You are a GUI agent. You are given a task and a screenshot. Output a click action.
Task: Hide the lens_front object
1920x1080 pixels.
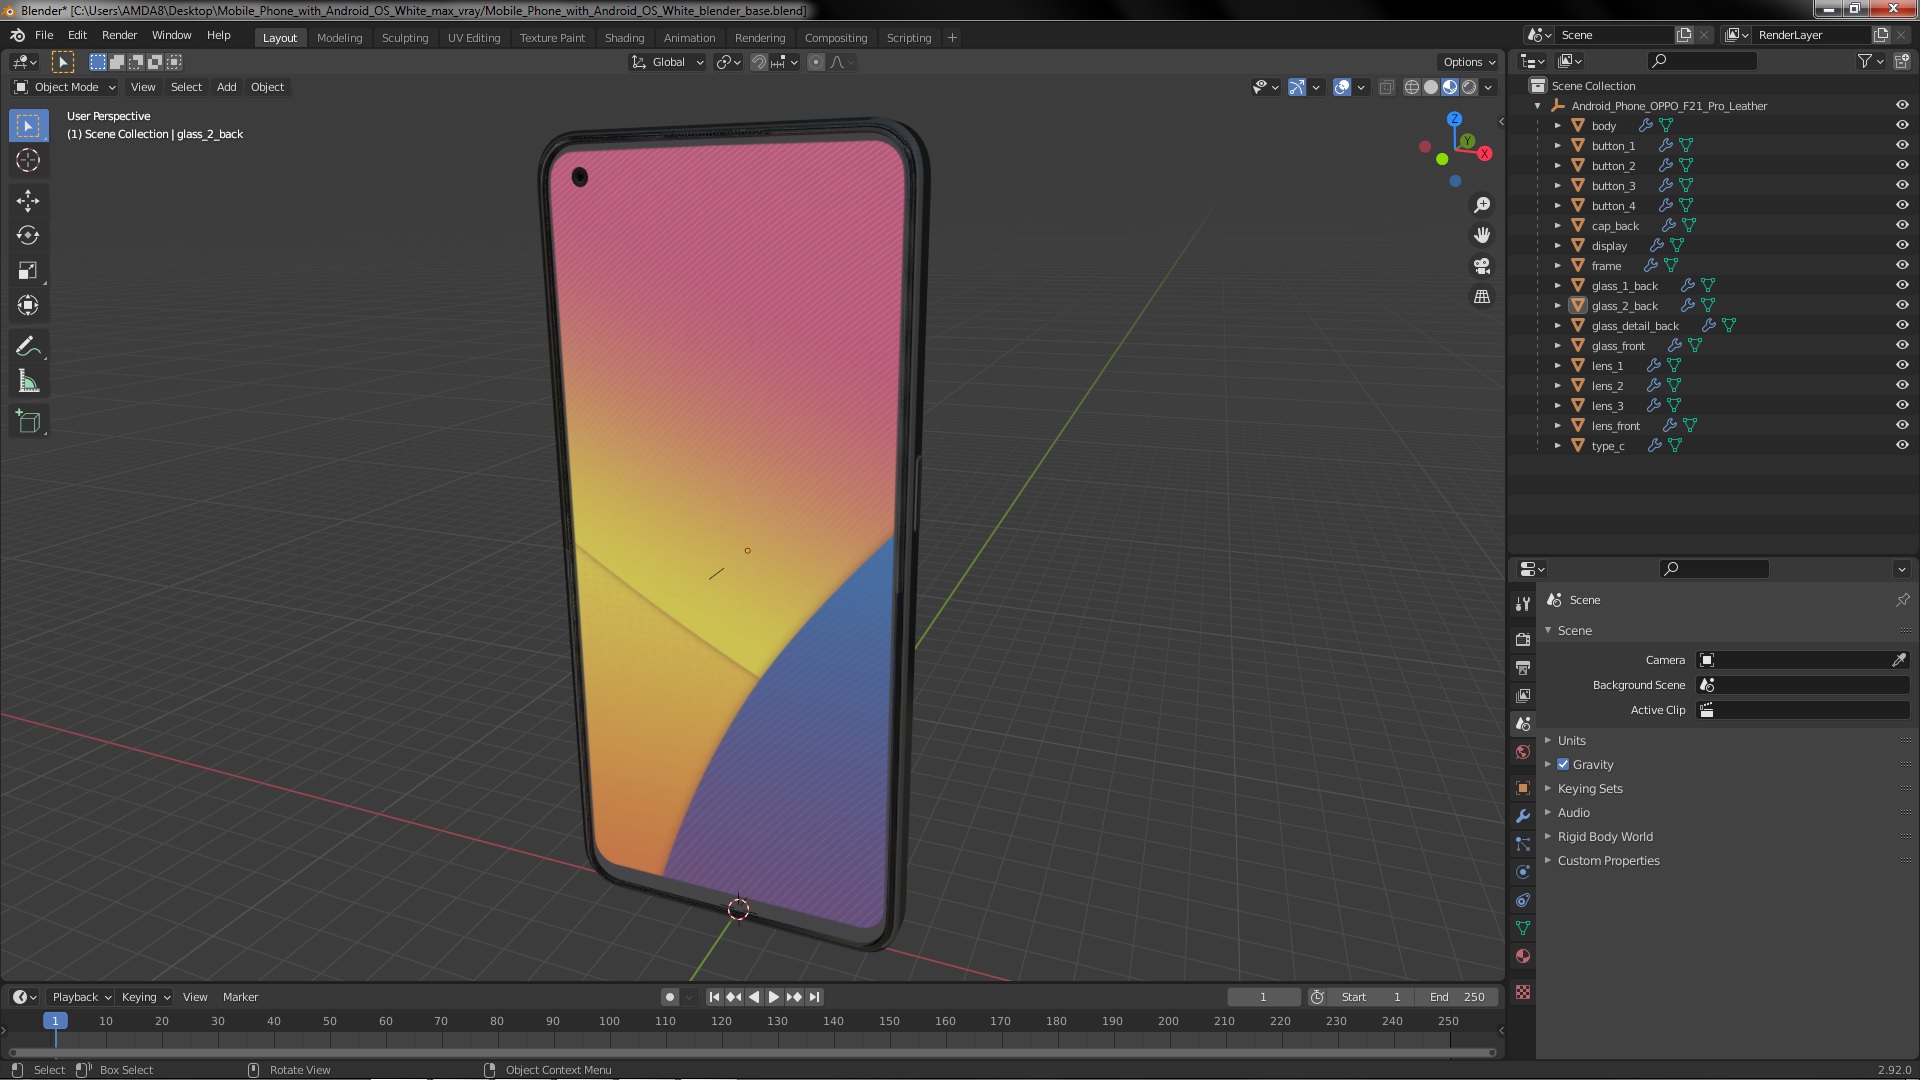pos(1902,425)
